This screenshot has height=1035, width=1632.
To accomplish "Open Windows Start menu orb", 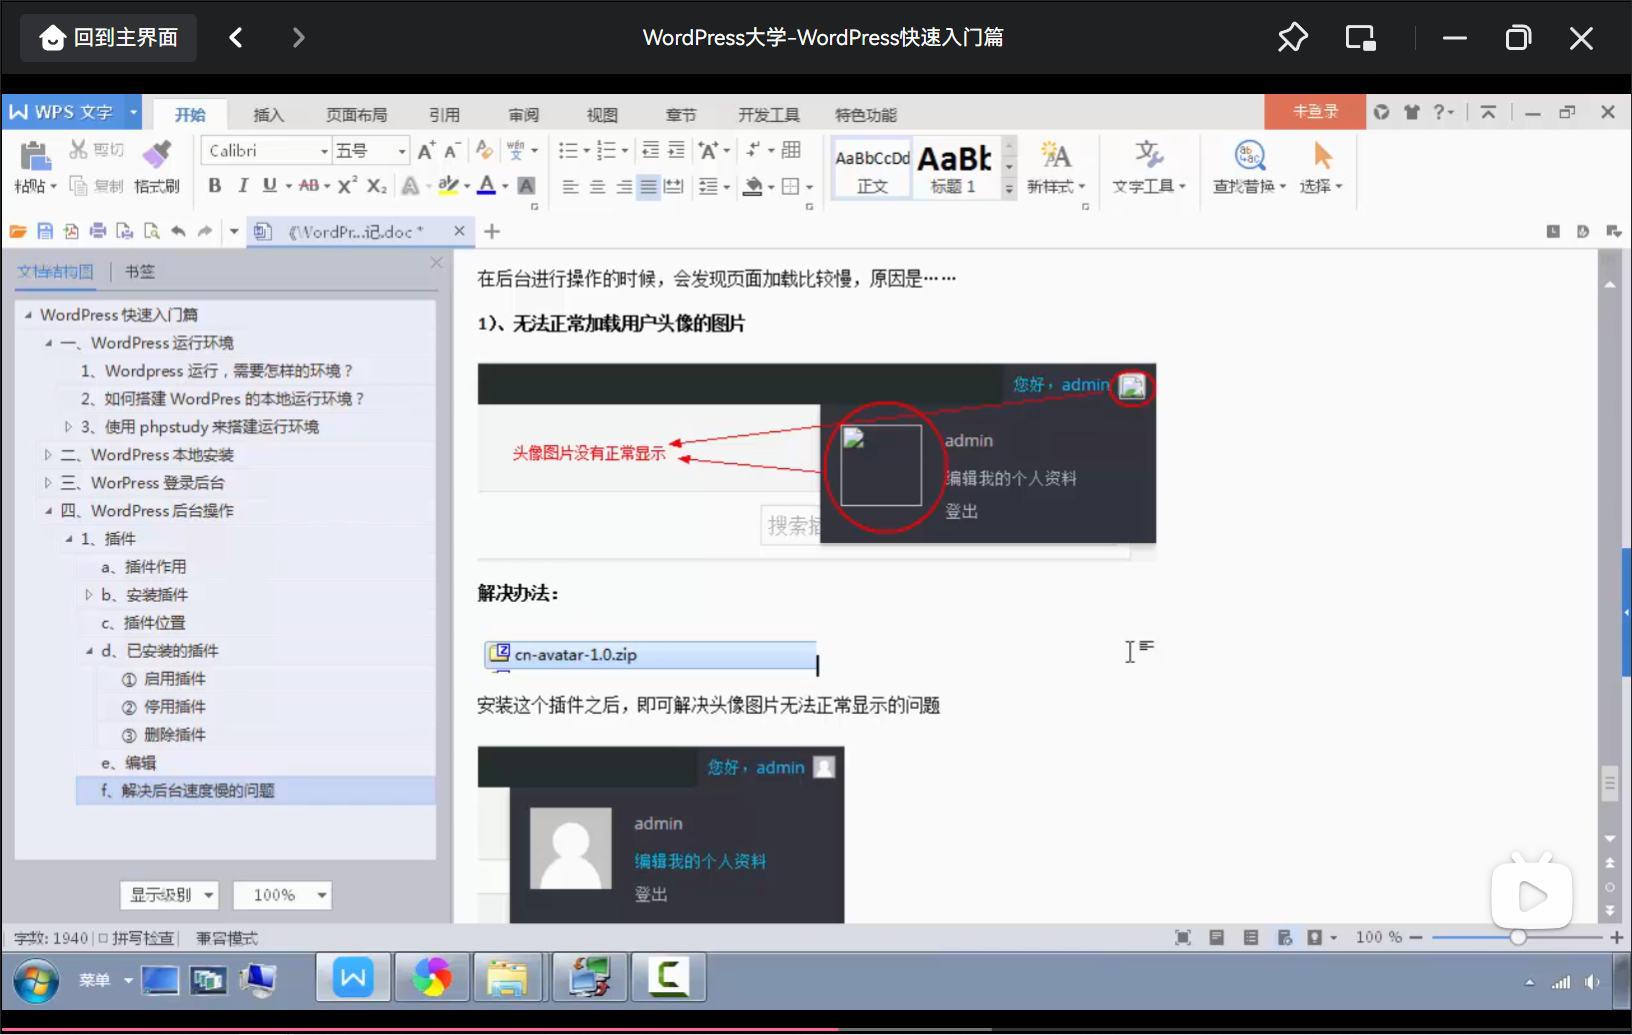I will (36, 980).
